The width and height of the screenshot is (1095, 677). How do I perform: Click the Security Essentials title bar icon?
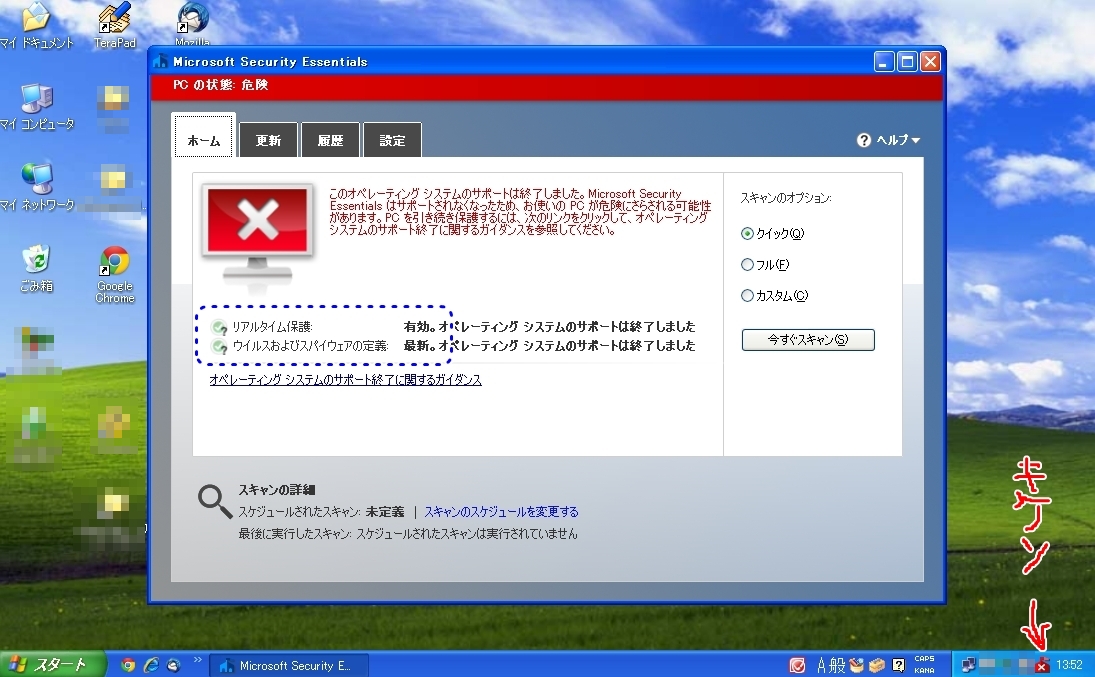pos(161,61)
